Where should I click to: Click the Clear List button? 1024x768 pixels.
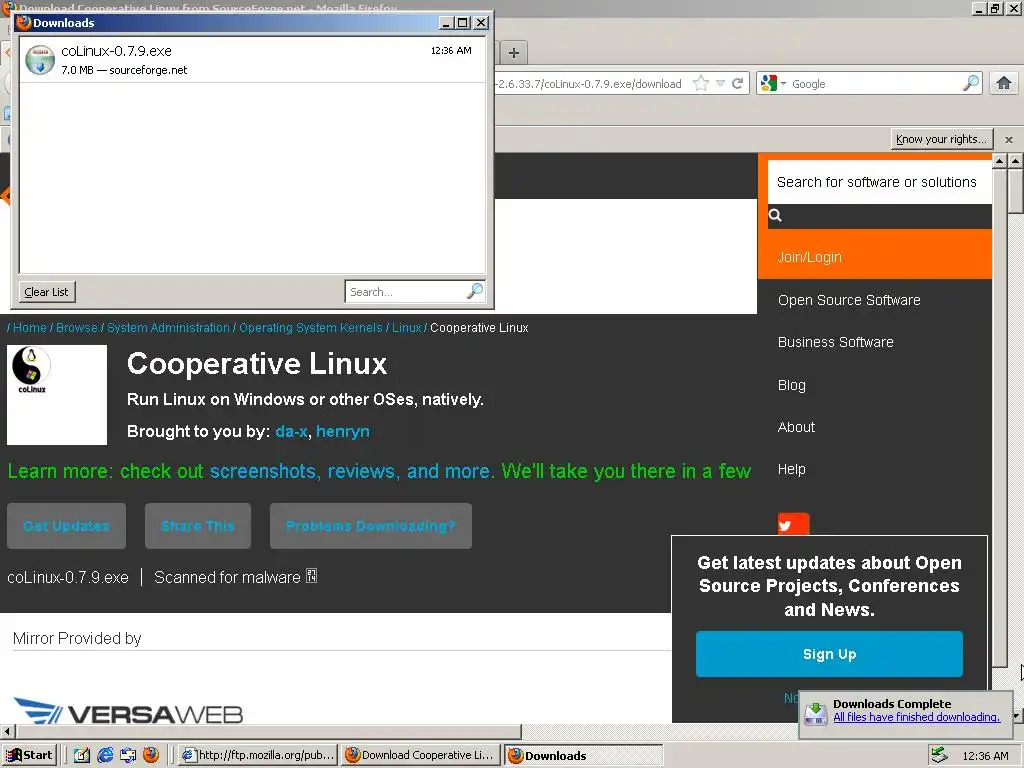click(46, 292)
